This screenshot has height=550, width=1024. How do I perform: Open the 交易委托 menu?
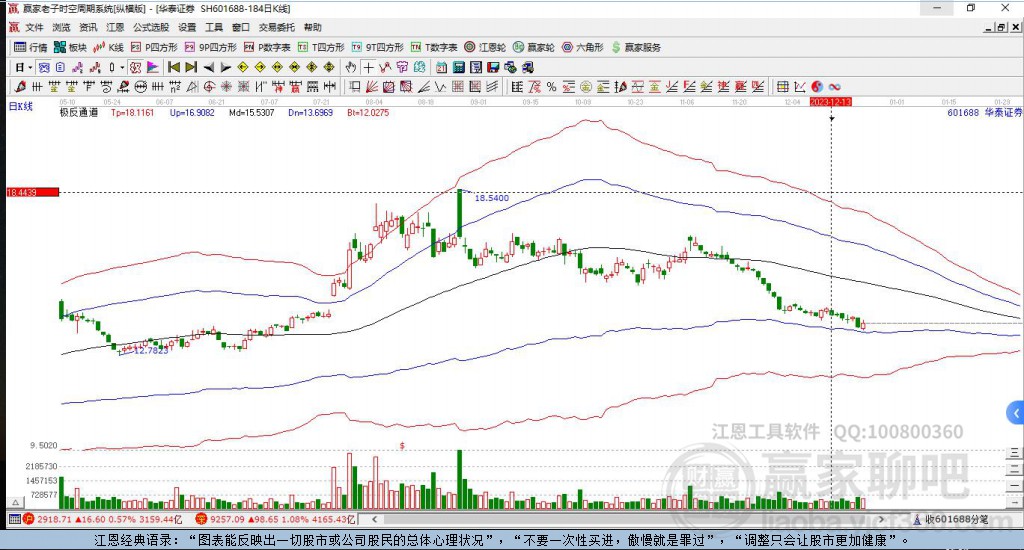[x=277, y=27]
